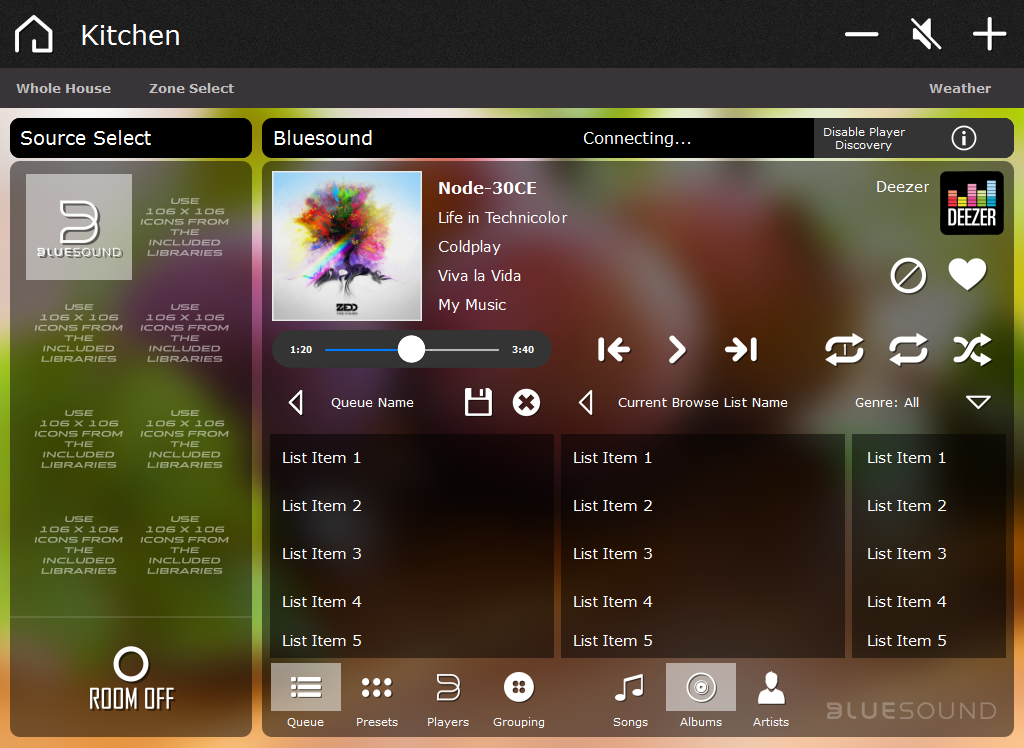Select List Item 2 in the browse list

coord(703,506)
